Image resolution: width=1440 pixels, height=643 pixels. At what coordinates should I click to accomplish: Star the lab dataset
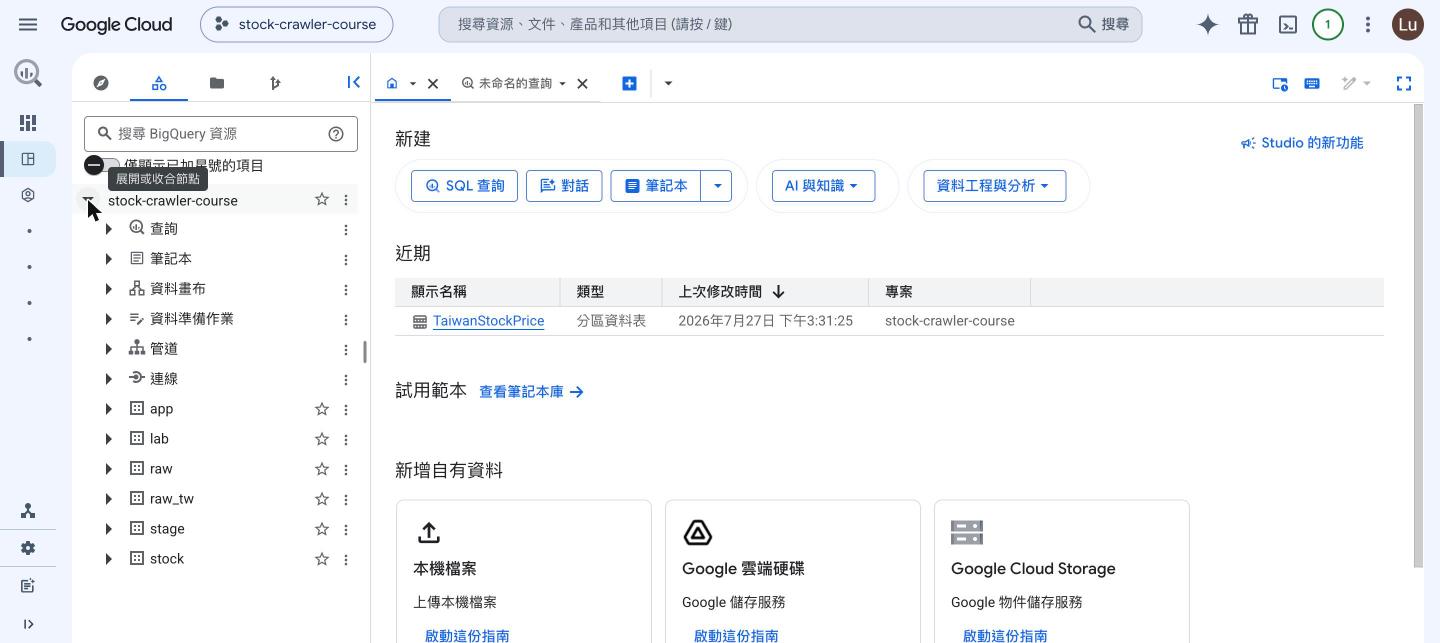click(x=322, y=439)
